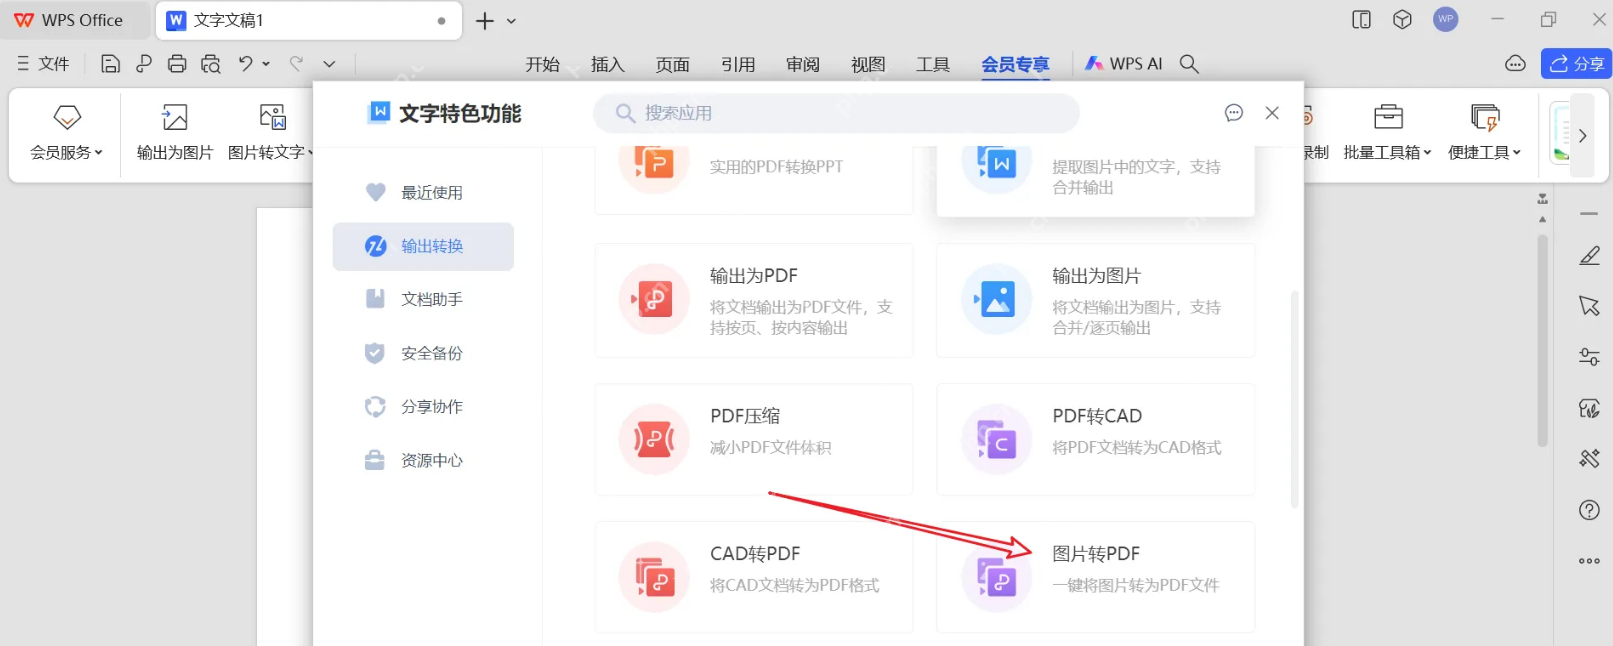Click the 输出为图片 ribbon button
The image size is (1613, 646).
point(175,133)
